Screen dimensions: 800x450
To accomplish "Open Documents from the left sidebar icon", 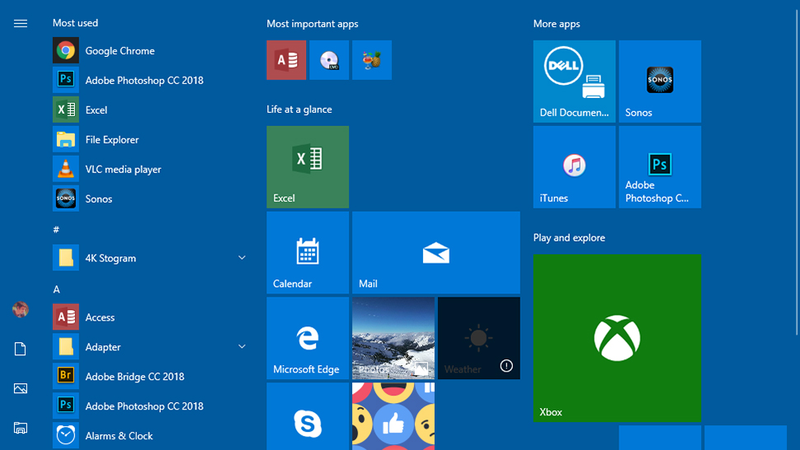I will coord(20,349).
